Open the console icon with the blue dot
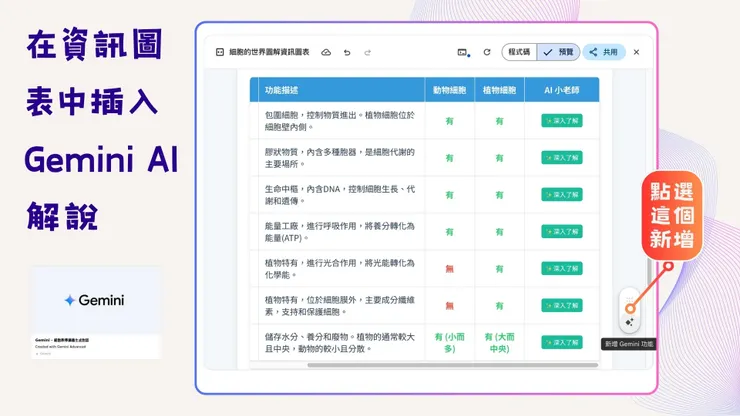 (463, 52)
